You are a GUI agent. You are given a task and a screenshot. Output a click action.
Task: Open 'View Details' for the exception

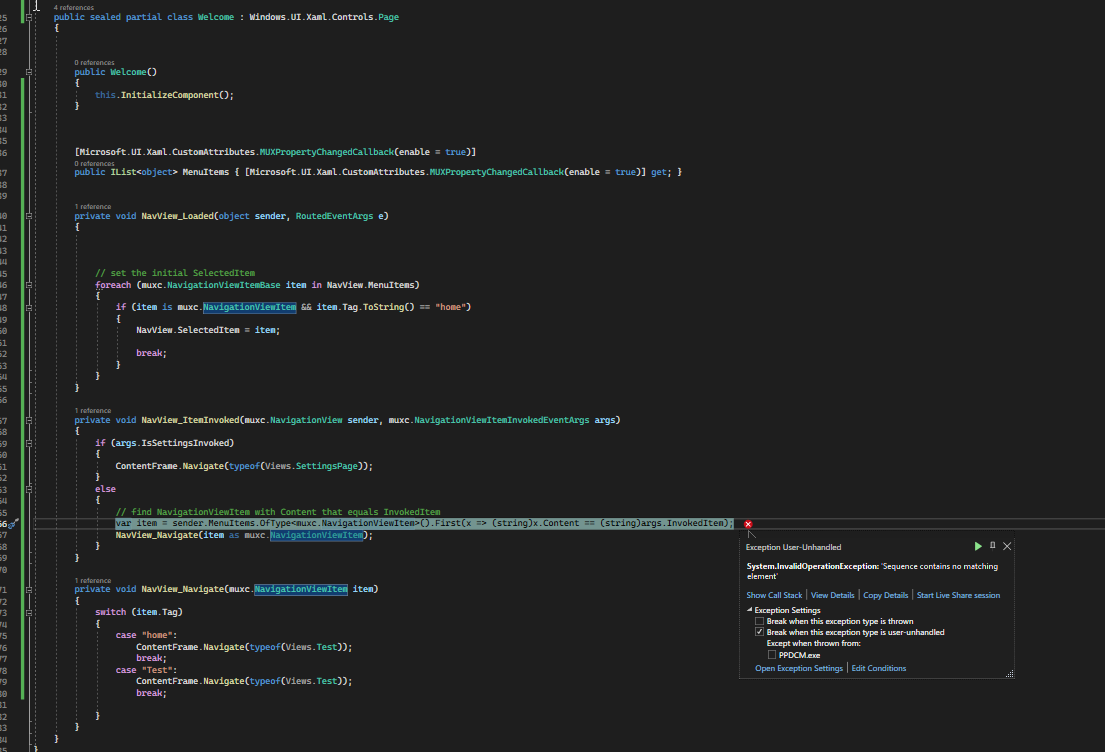832,594
